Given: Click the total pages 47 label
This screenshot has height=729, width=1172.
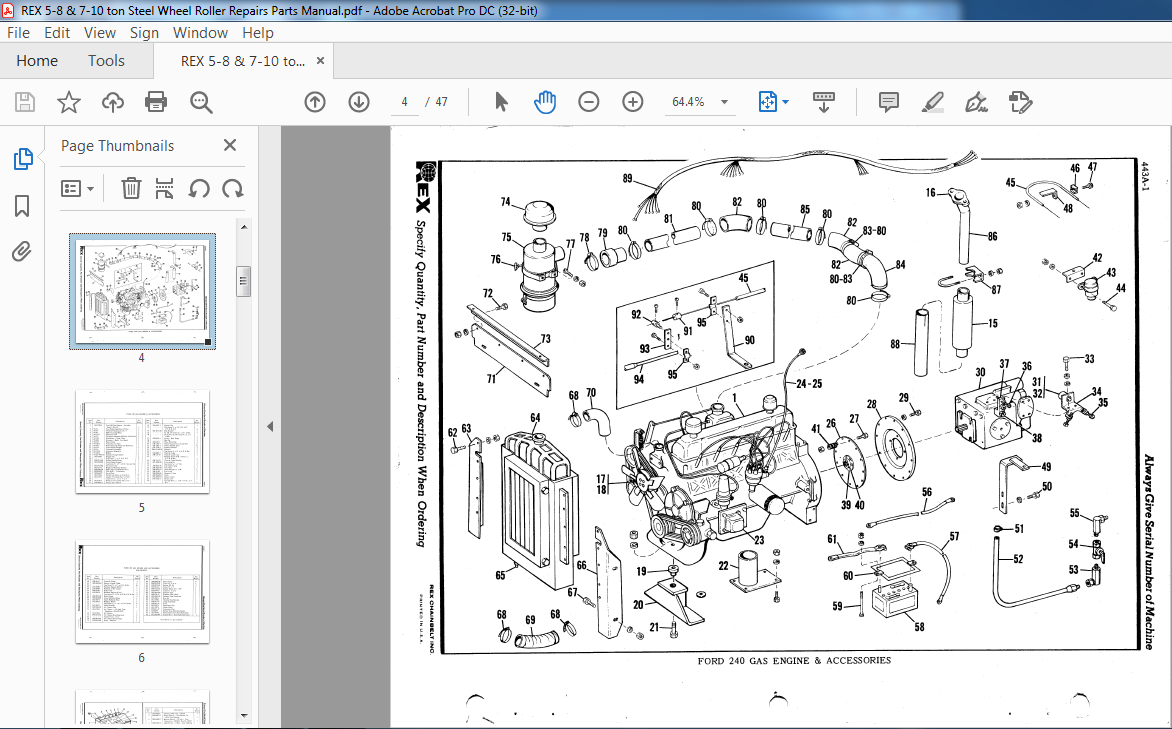Looking at the screenshot, I should click(442, 102).
